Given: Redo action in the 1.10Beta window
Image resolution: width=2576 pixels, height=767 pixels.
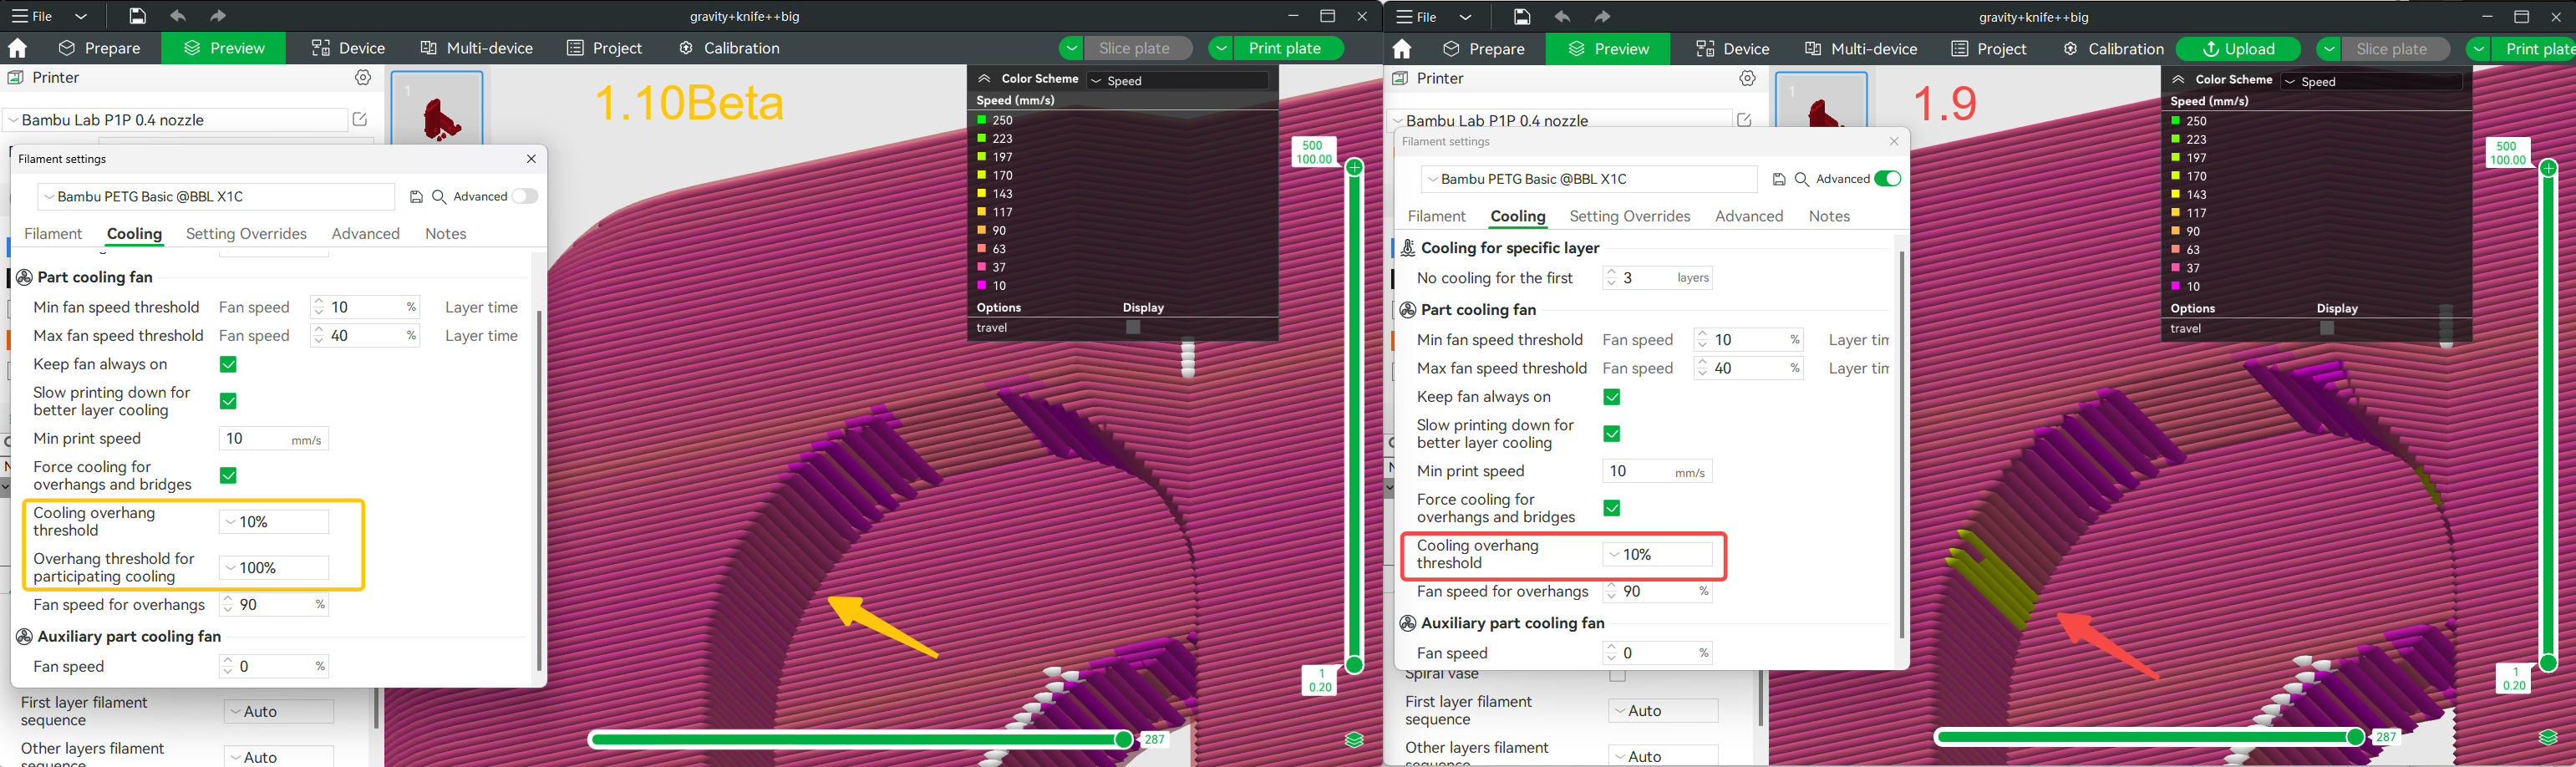Looking at the screenshot, I should [218, 16].
